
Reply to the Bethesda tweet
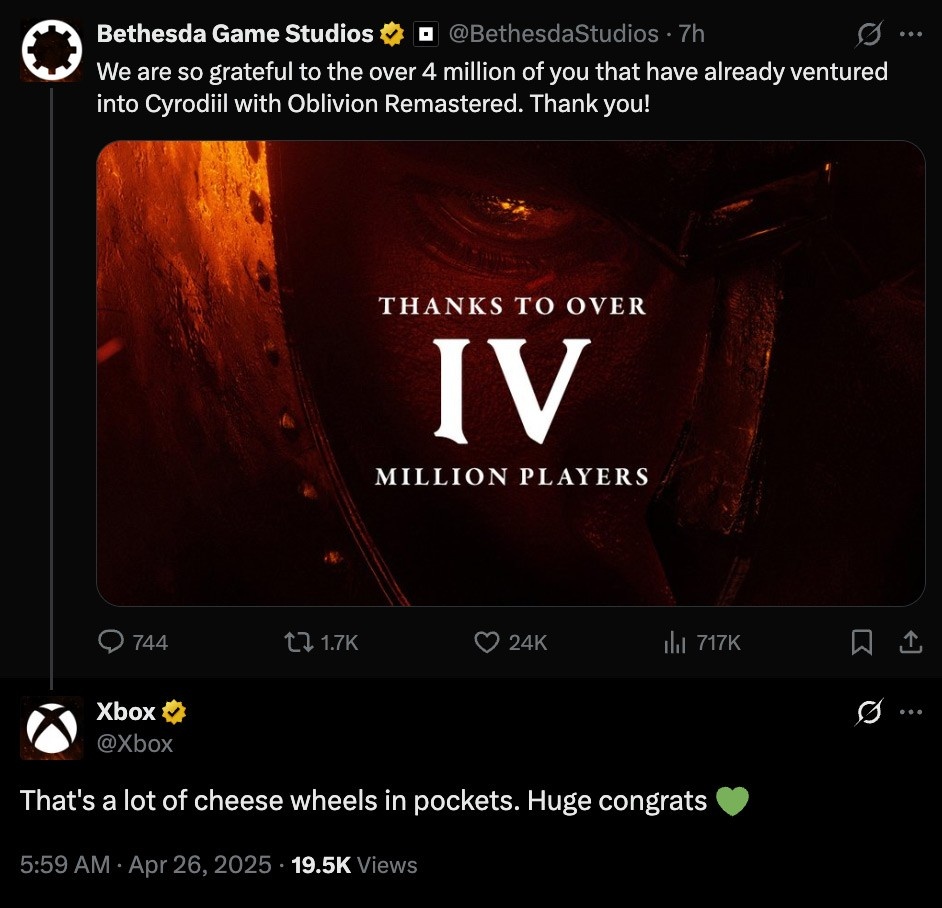[x=133, y=642]
